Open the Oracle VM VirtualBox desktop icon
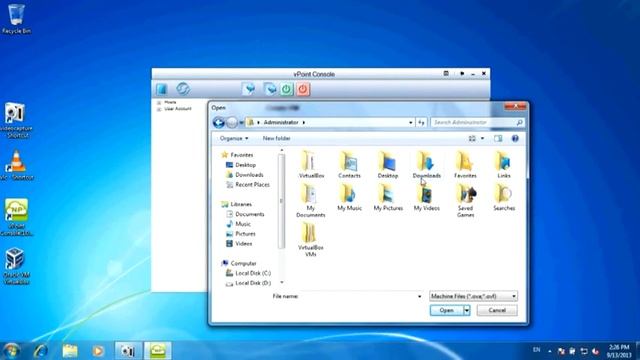The width and height of the screenshot is (640, 360). pos(16,265)
